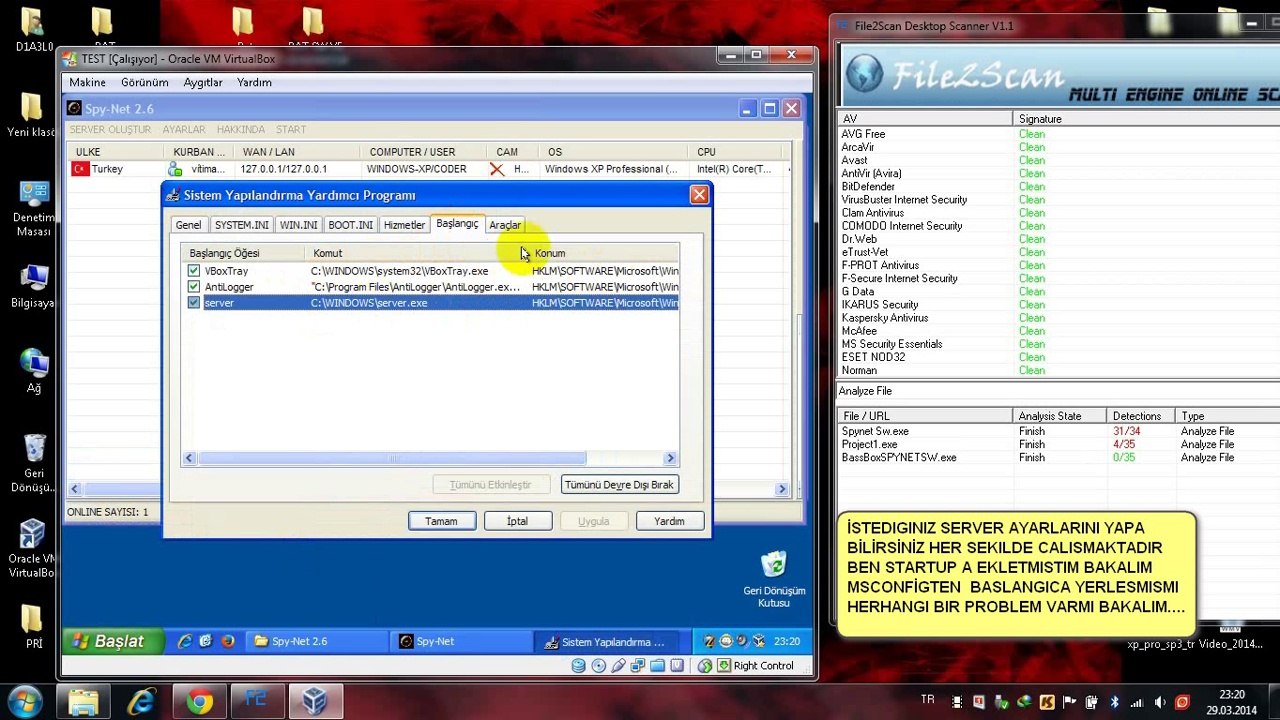The width and height of the screenshot is (1280, 720).
Task: Select BassBoxSPYNETSW.exe row in File2Scan
Action: pyautogui.click(x=1059, y=457)
